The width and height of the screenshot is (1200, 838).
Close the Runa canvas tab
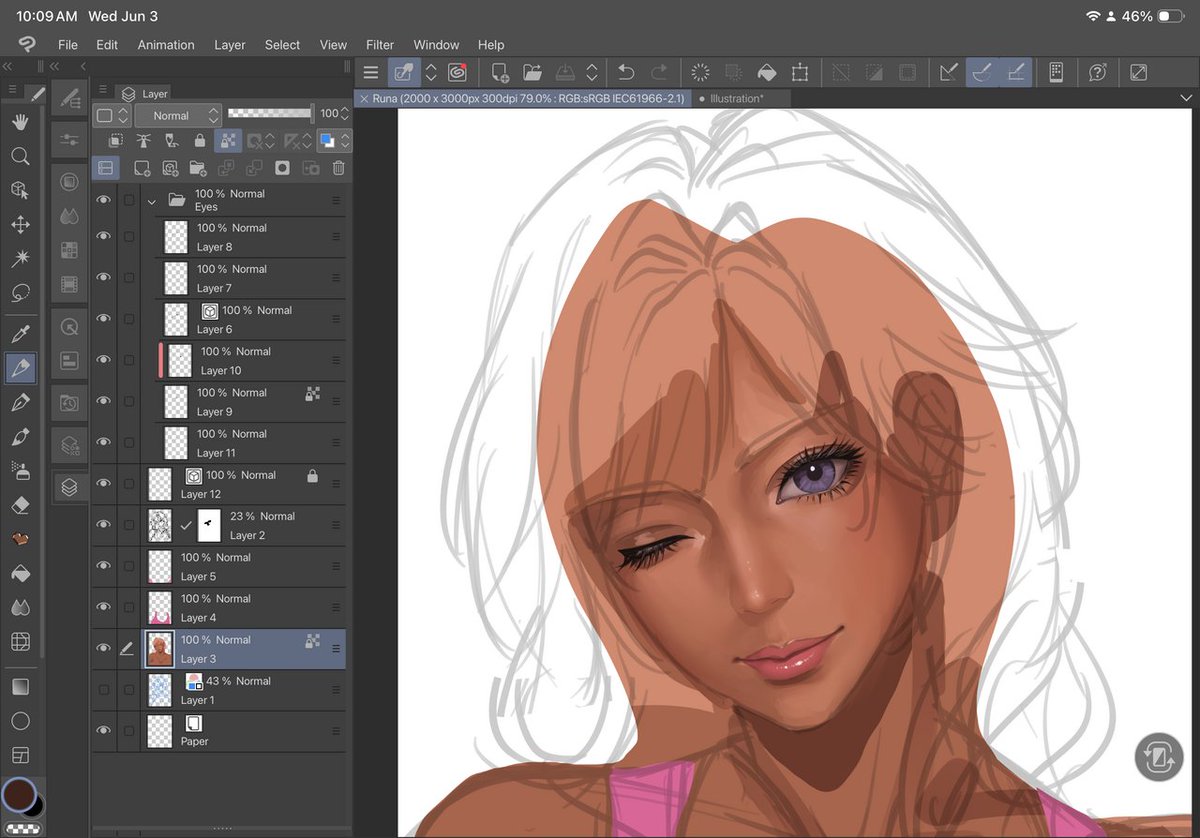364,98
